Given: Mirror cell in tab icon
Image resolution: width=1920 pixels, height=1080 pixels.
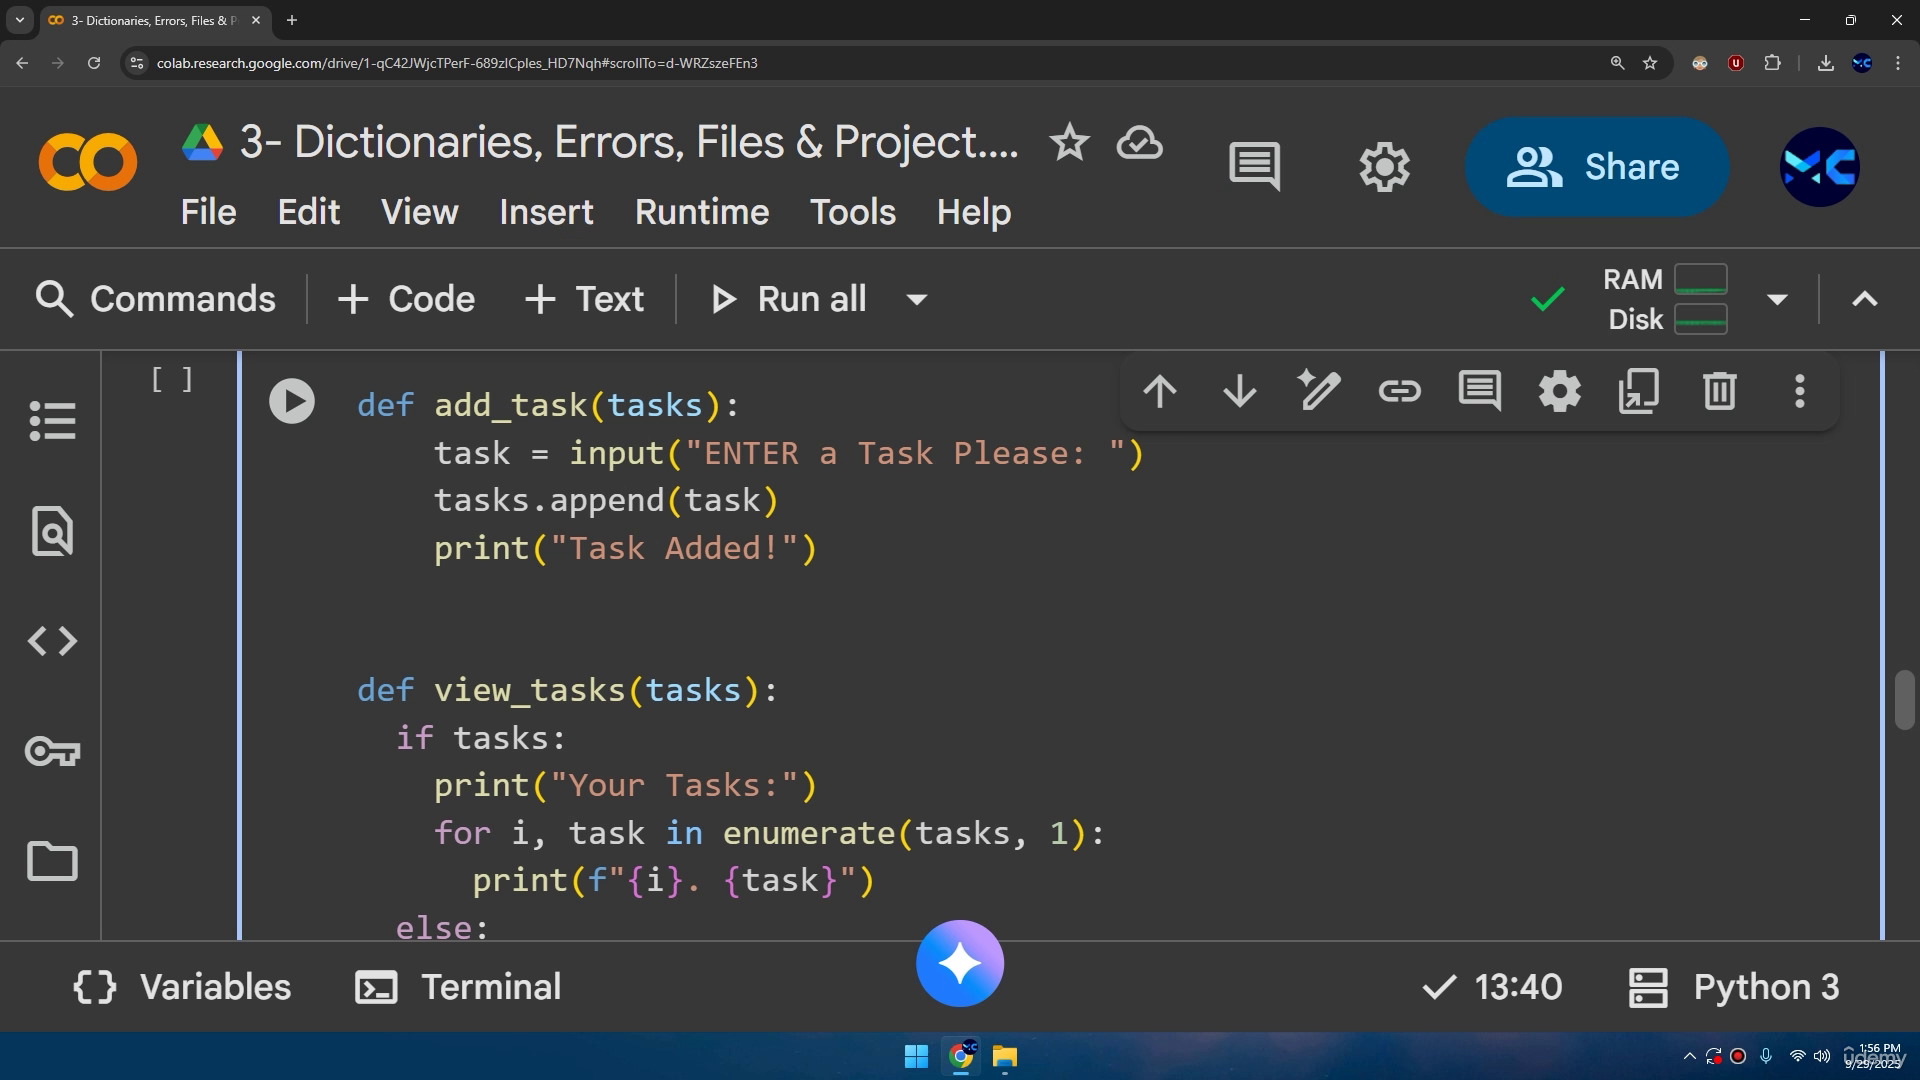Looking at the screenshot, I should 1639,391.
